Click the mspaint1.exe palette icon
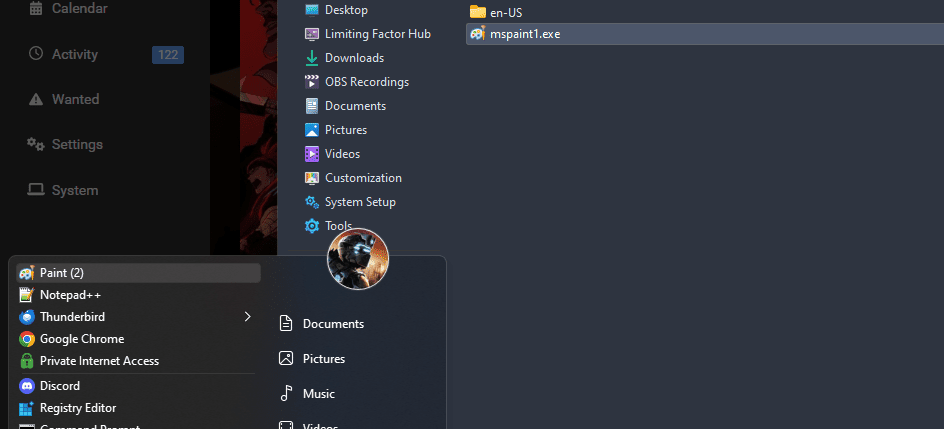 point(477,34)
